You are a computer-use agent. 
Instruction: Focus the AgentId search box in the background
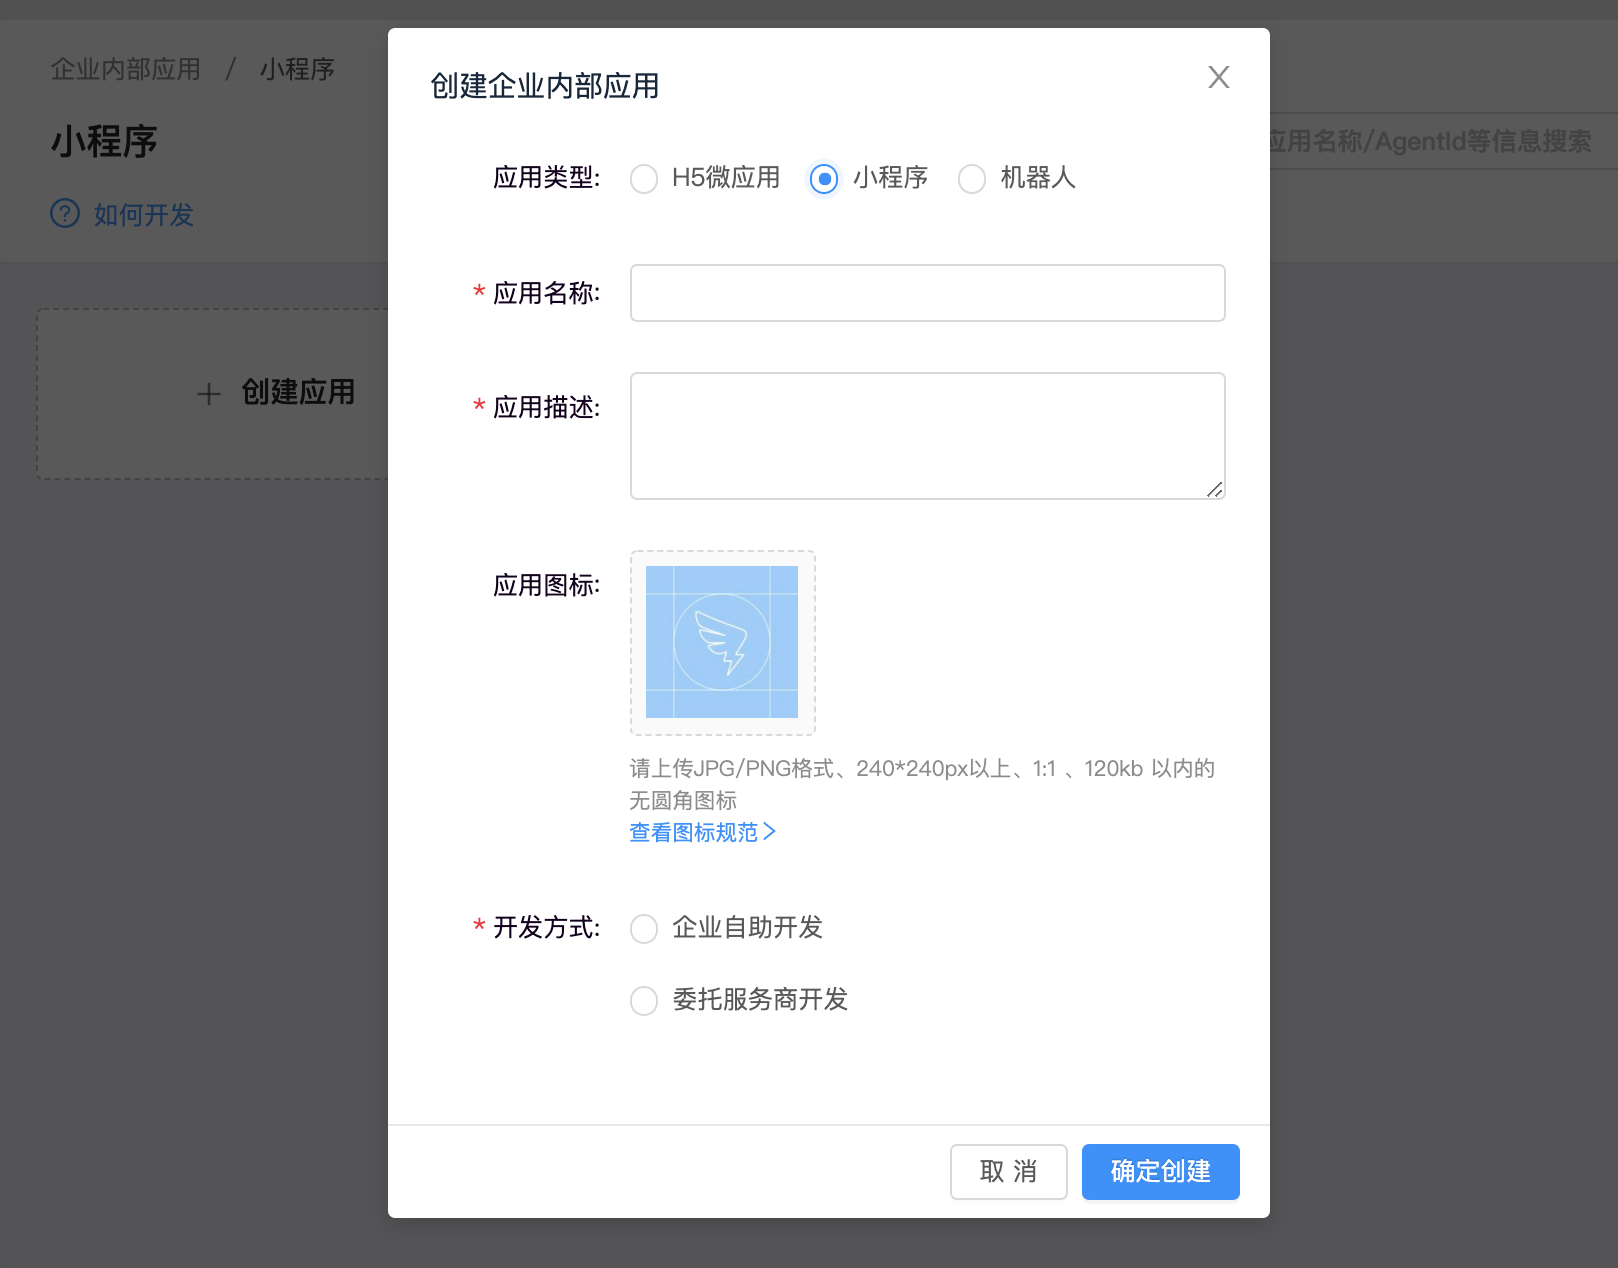pyautogui.click(x=1440, y=142)
